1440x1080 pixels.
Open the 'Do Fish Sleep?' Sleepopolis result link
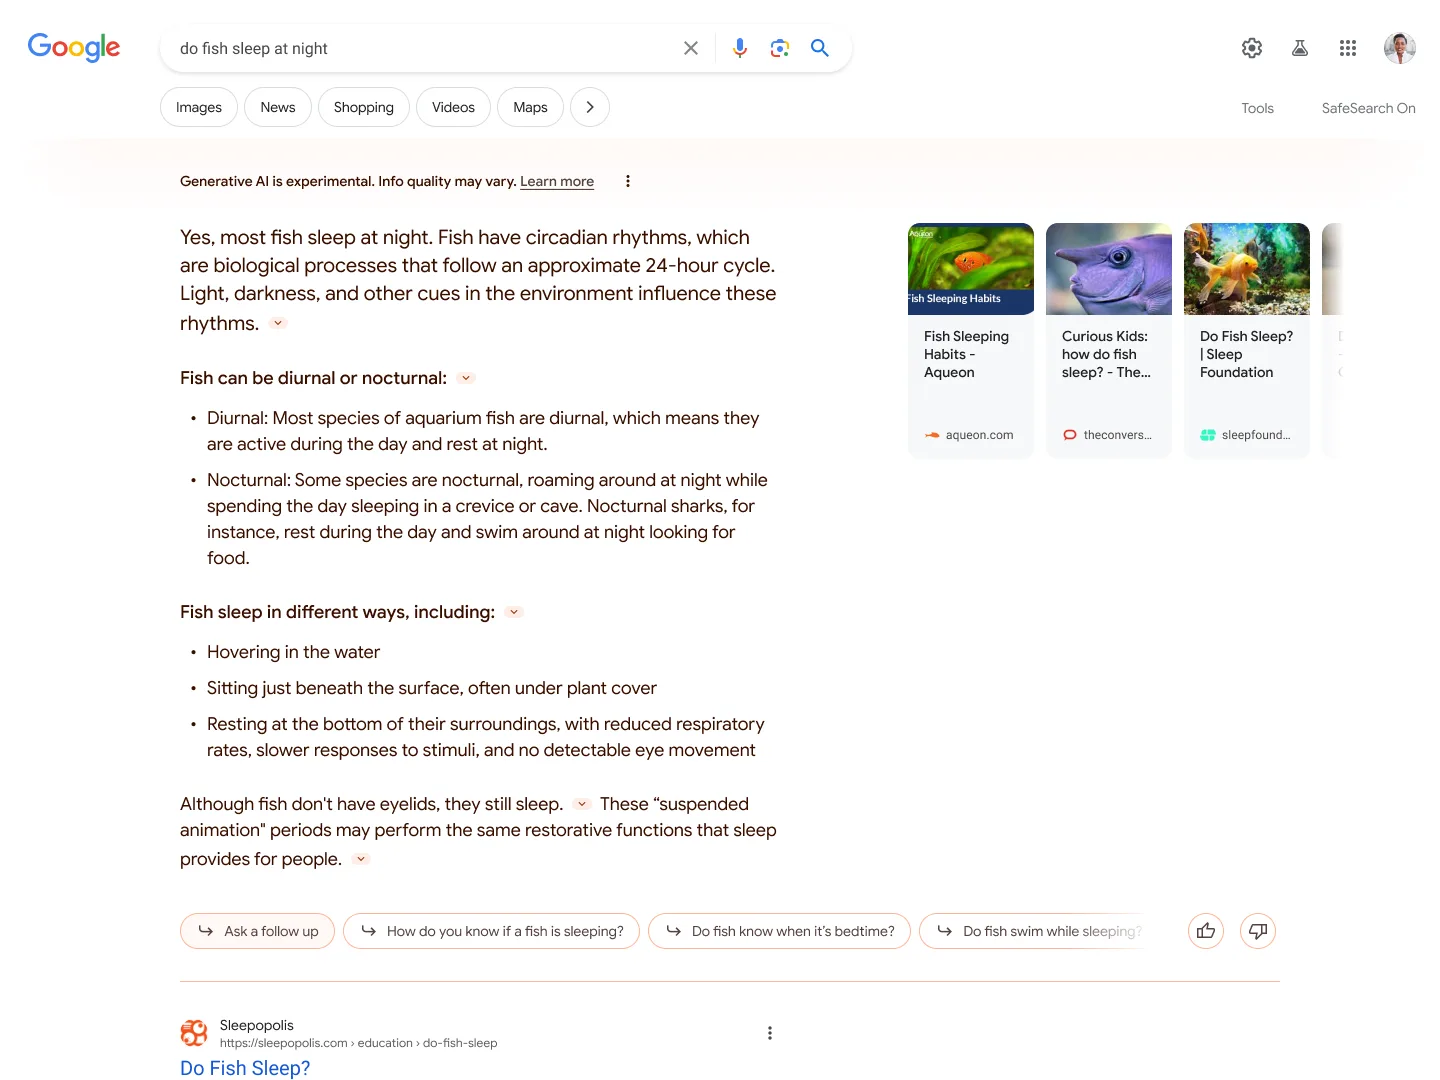coord(245,1068)
